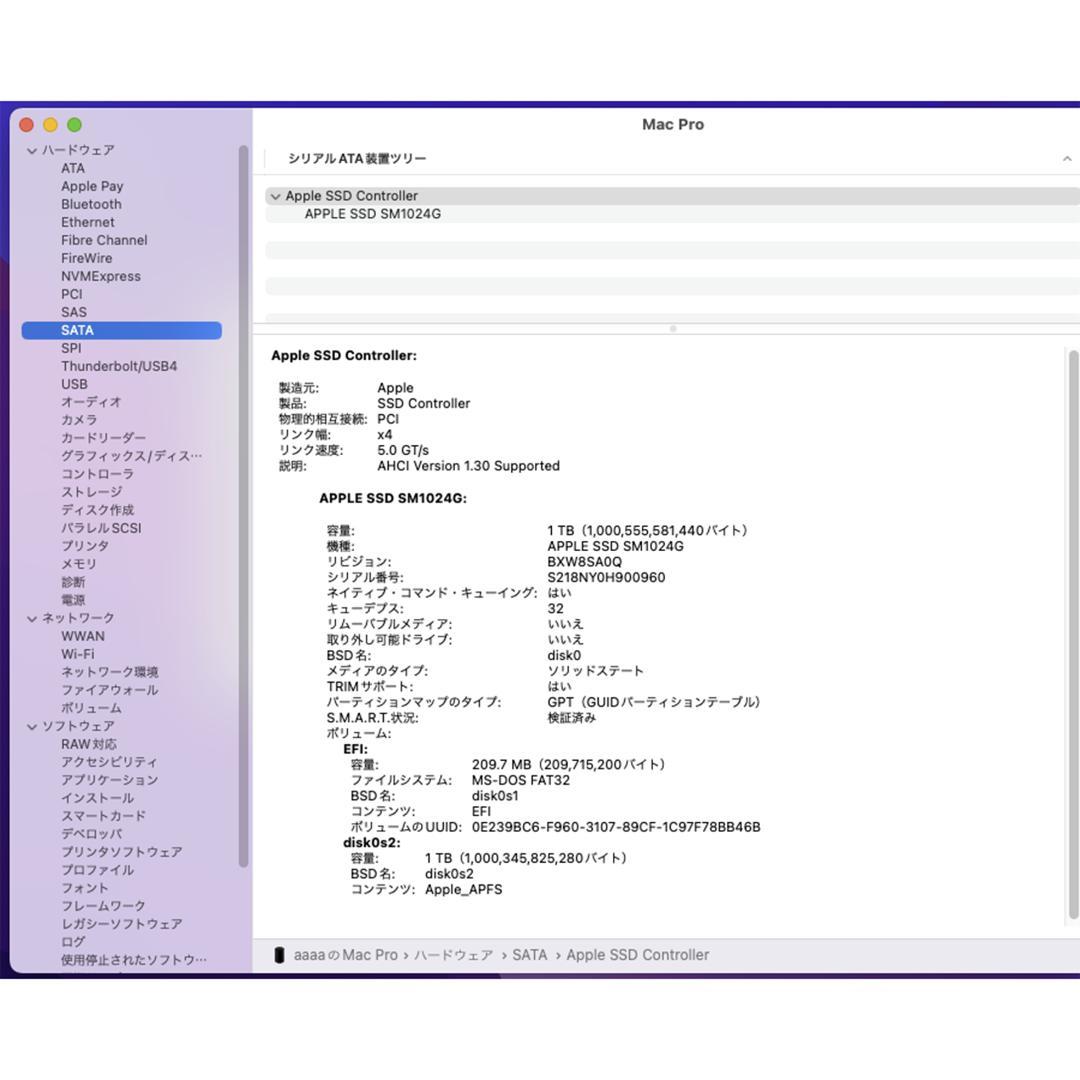Open プロファイル sidebar entry
Viewport: 1080px width, 1080px height.
[97, 870]
